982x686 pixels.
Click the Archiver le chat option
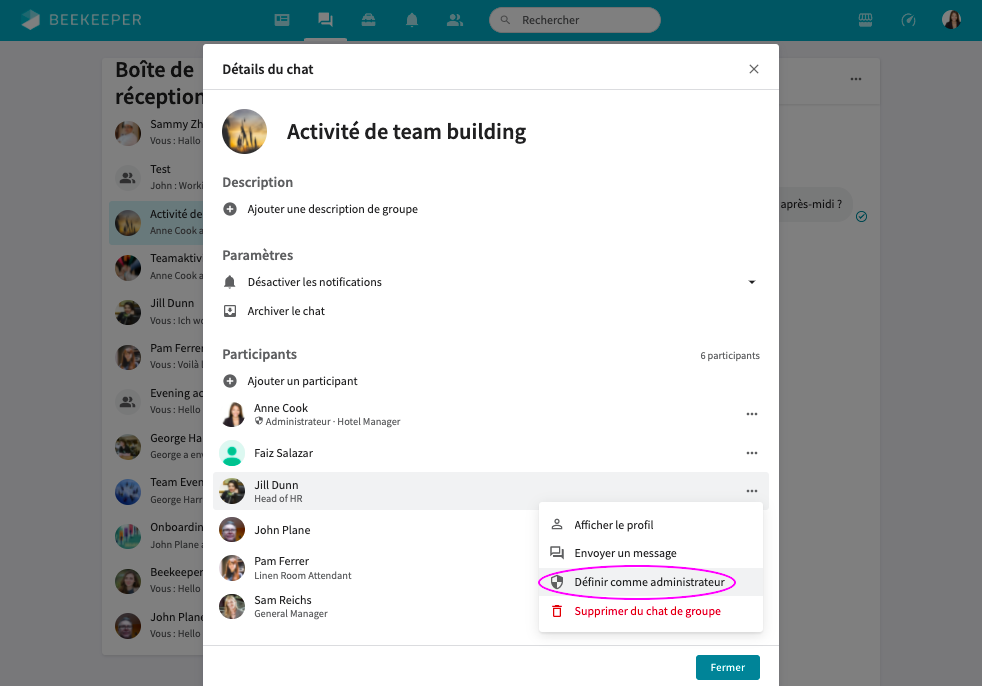286,311
